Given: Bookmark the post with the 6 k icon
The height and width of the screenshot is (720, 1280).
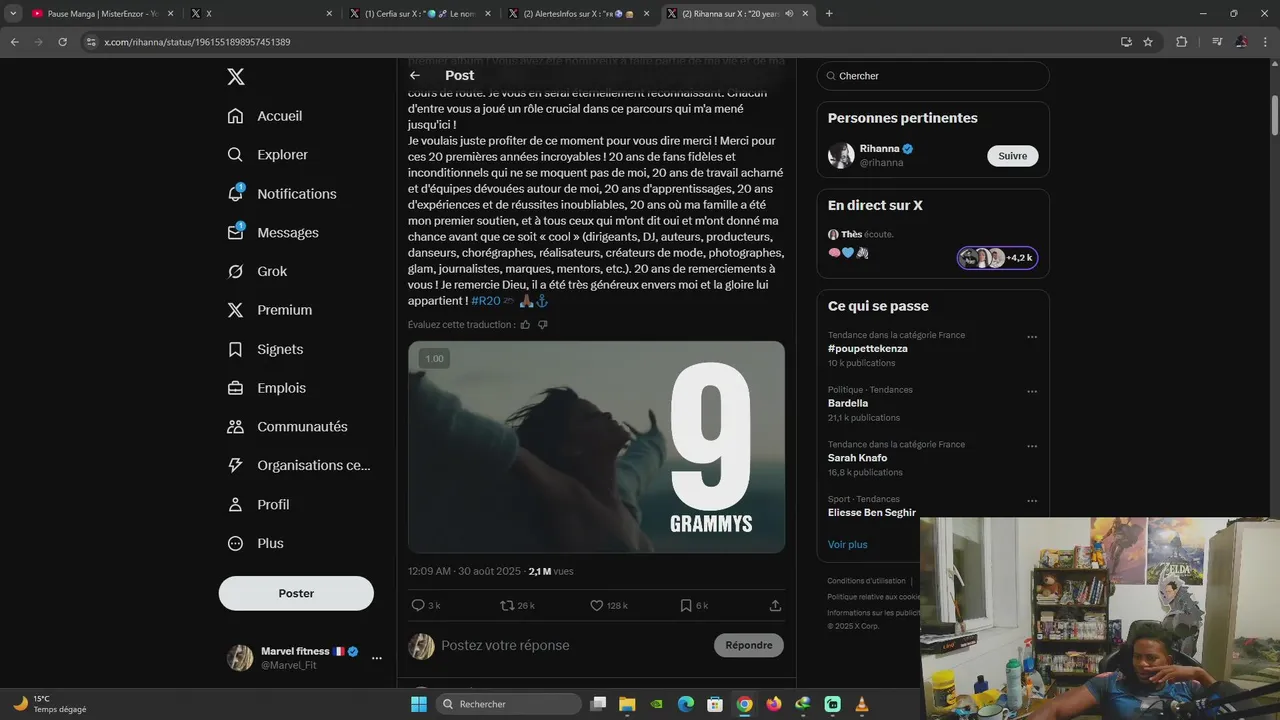Looking at the screenshot, I should pyautogui.click(x=694, y=605).
